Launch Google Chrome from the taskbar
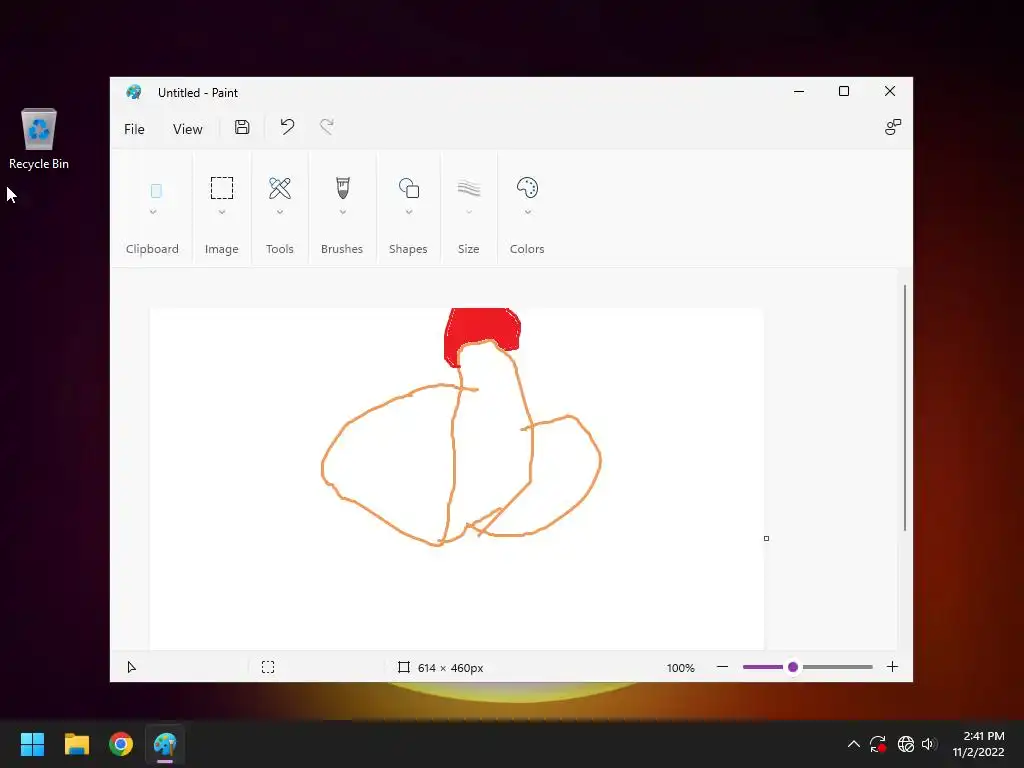1024x768 pixels. coord(121,744)
